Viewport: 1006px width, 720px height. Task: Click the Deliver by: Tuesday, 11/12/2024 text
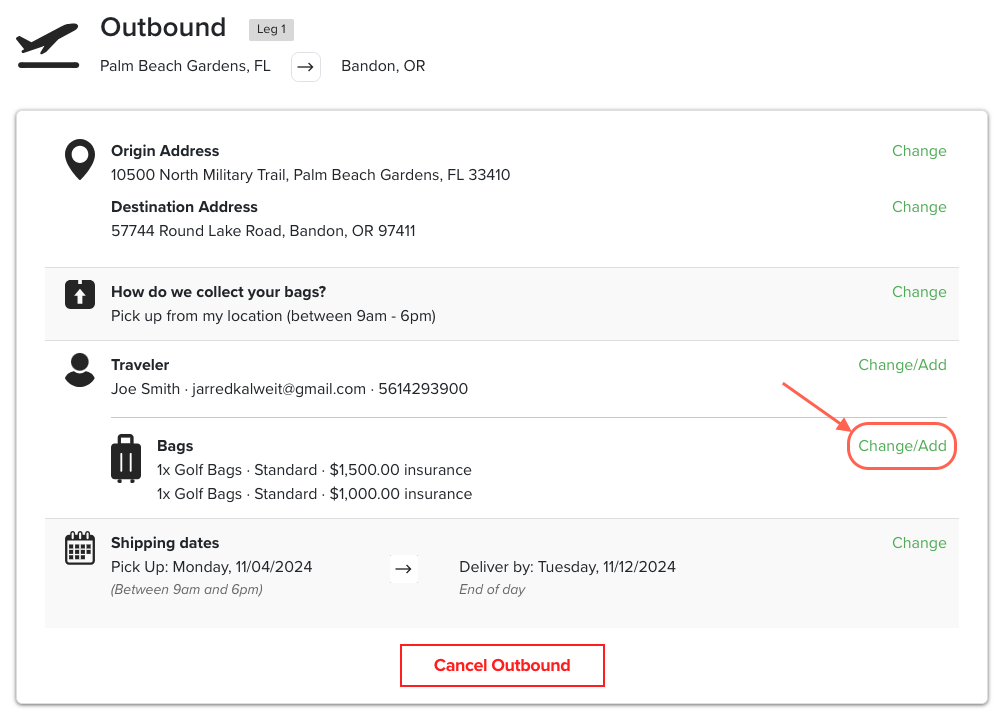click(x=567, y=567)
